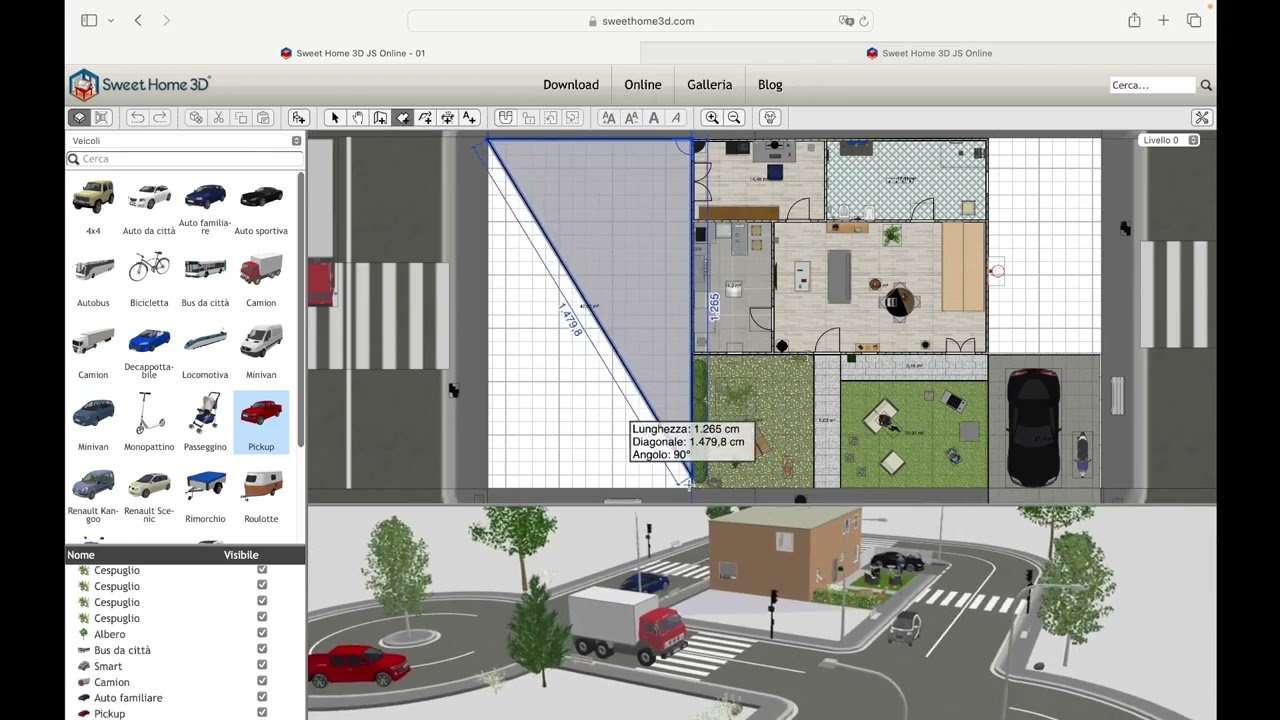Viewport: 1280px width, 720px height.
Task: Click the undo arrow icon
Action: 137,118
